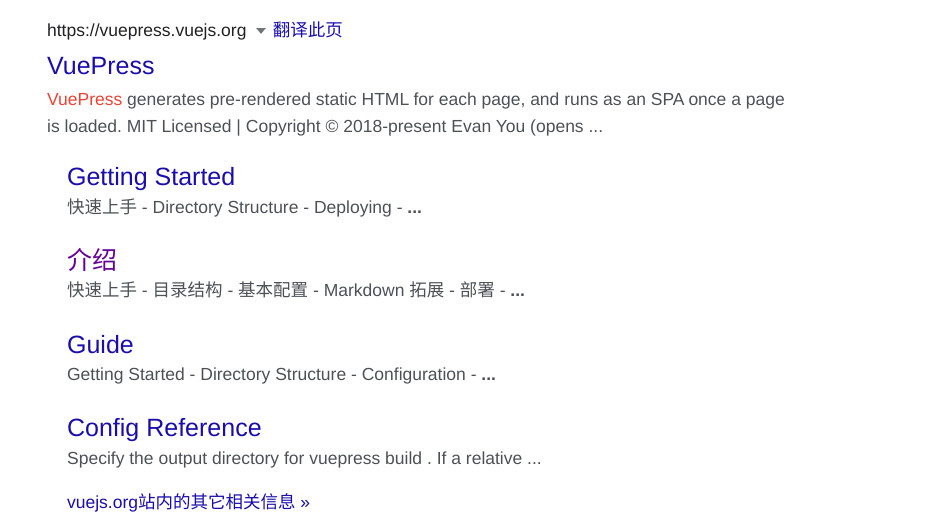Image resolution: width=933 pixels, height=529 pixels.
Task: Click the 'Specify the output directory' snippet text
Action: pos(304,458)
